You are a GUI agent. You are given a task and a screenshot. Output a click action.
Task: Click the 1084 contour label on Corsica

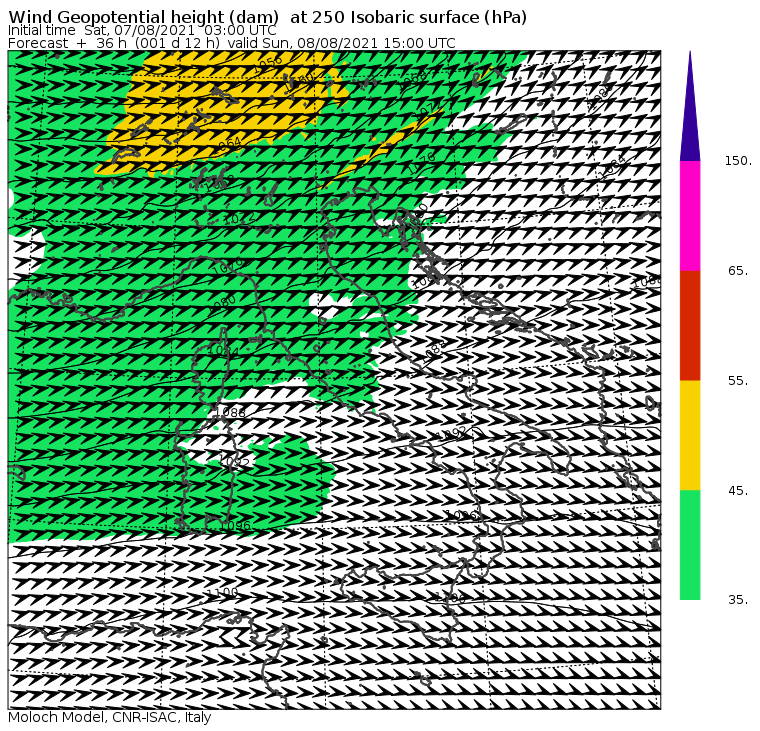(224, 349)
